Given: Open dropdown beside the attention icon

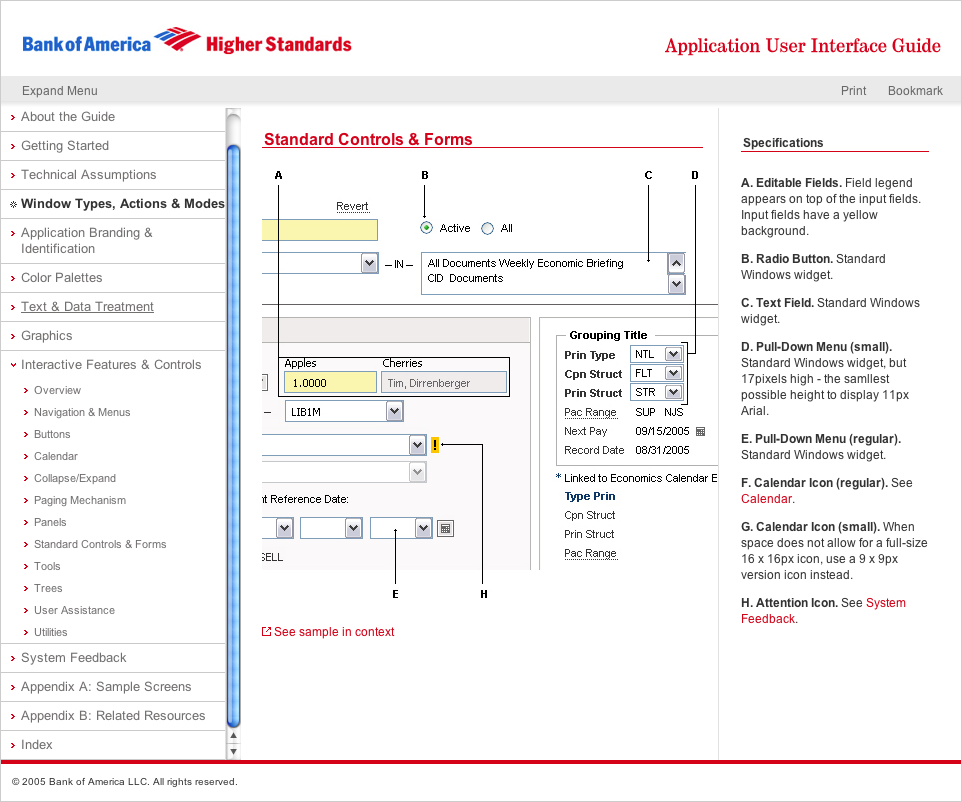Looking at the screenshot, I should 418,445.
